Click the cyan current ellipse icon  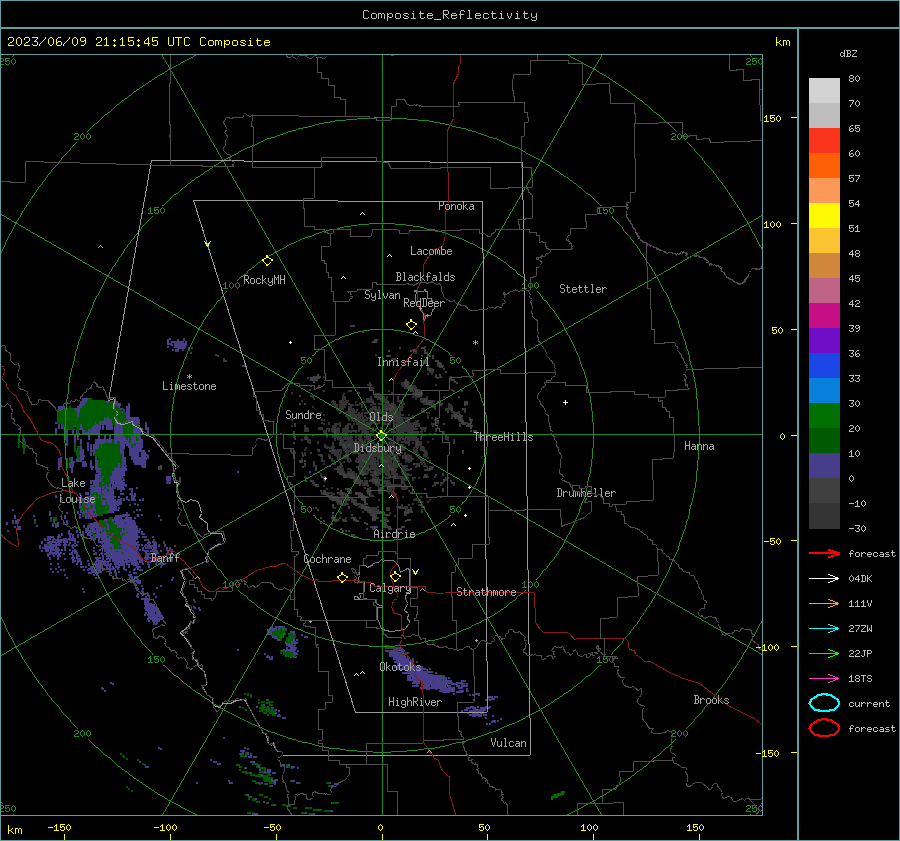pyautogui.click(x=824, y=703)
